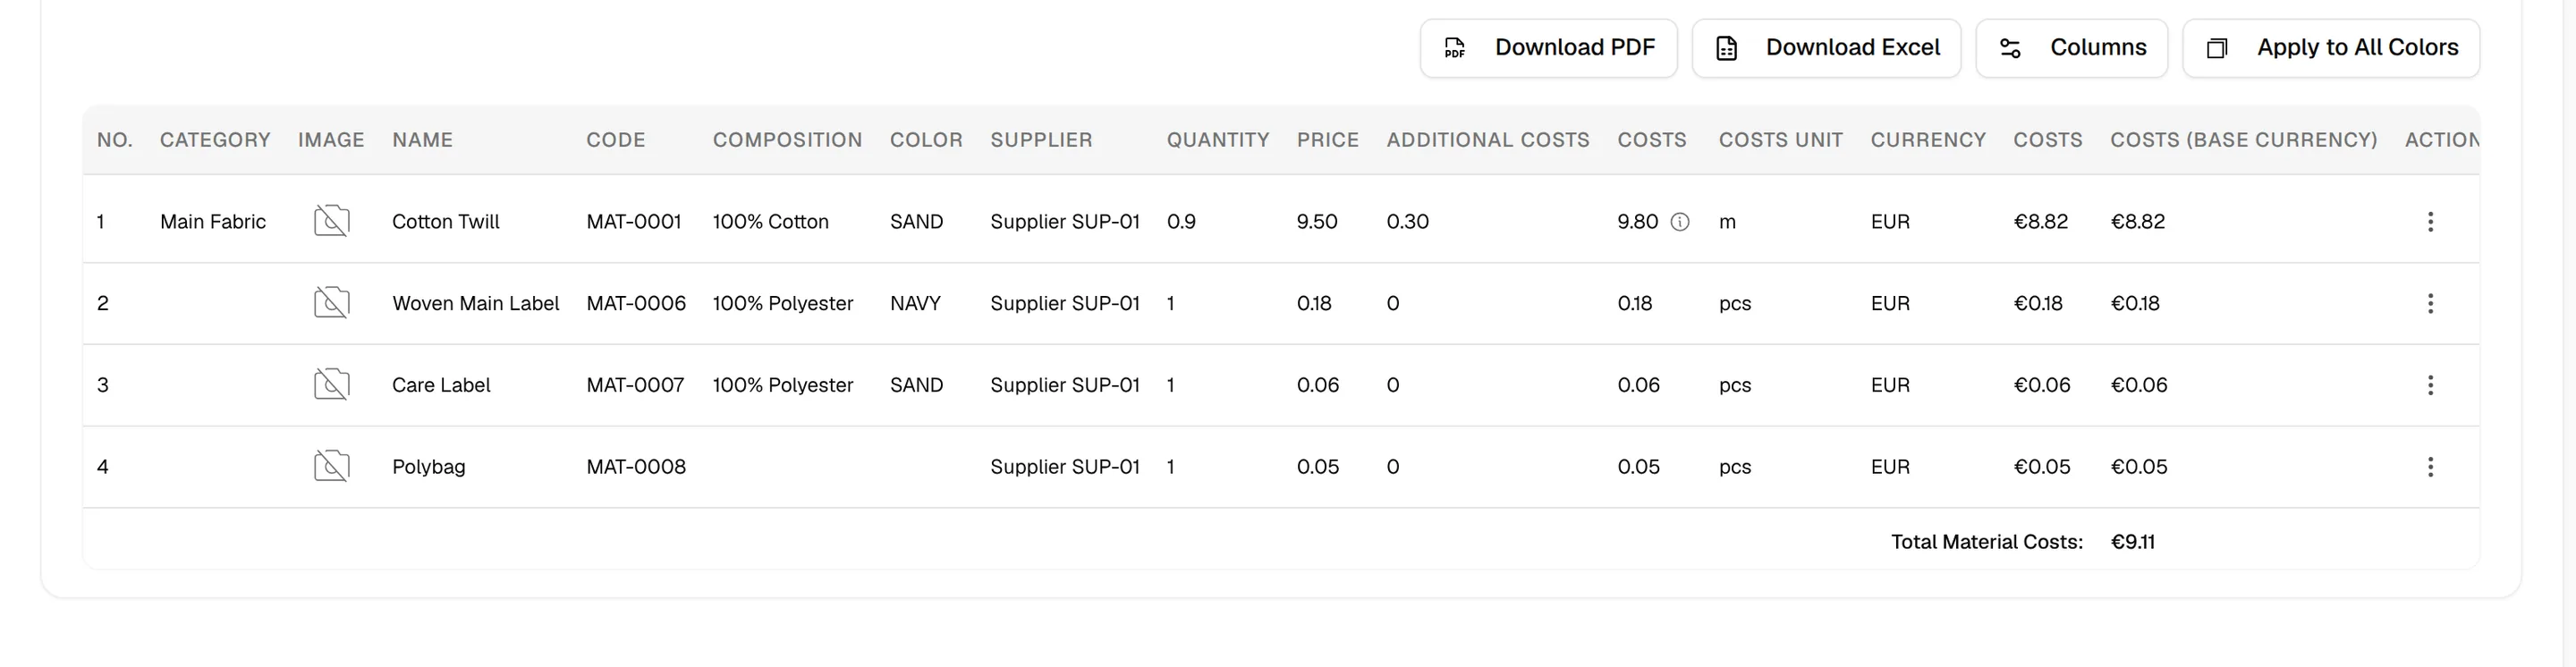Click the MAT-0001 code cell
2576x667 pixels.
633,222
